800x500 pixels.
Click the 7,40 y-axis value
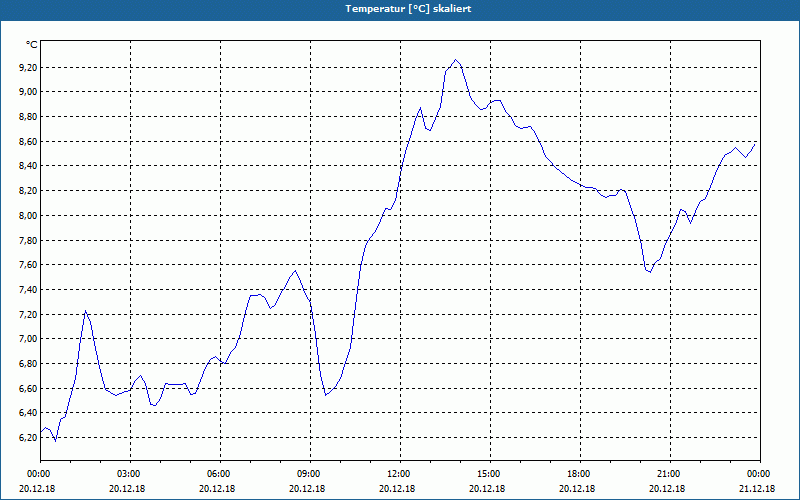tap(29, 290)
